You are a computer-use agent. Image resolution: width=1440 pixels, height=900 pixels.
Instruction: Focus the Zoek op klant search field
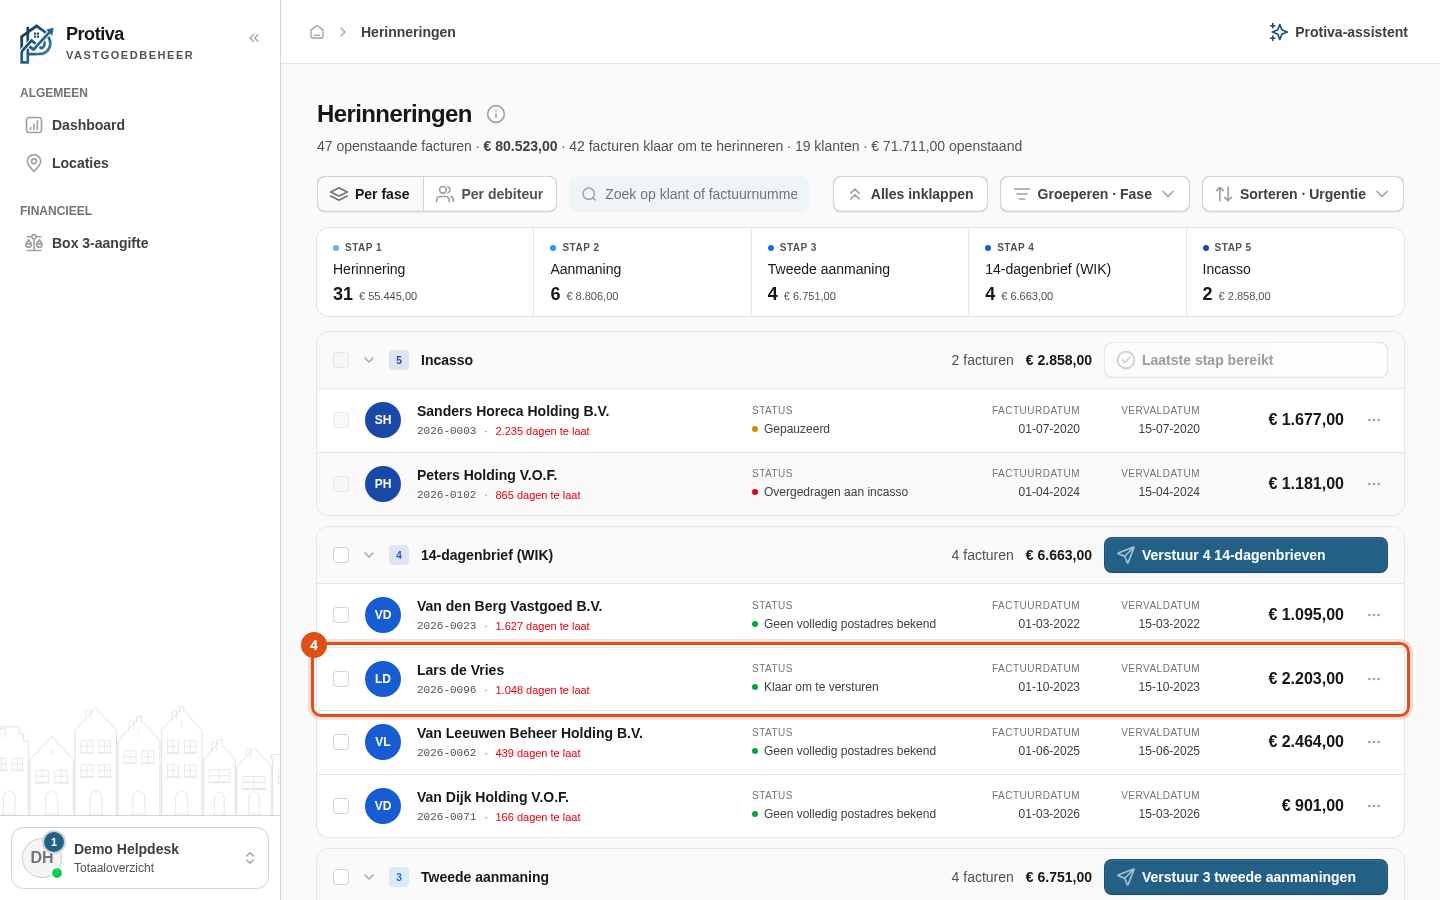tap(689, 194)
